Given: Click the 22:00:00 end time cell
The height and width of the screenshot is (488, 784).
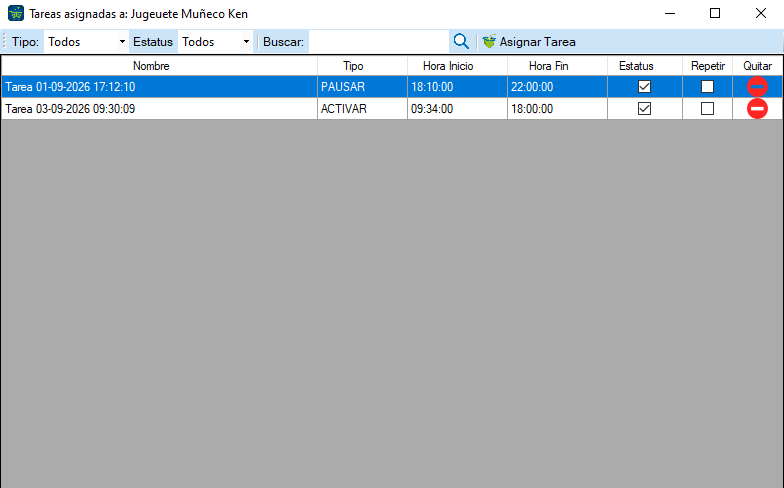Looking at the screenshot, I should click(x=557, y=86).
